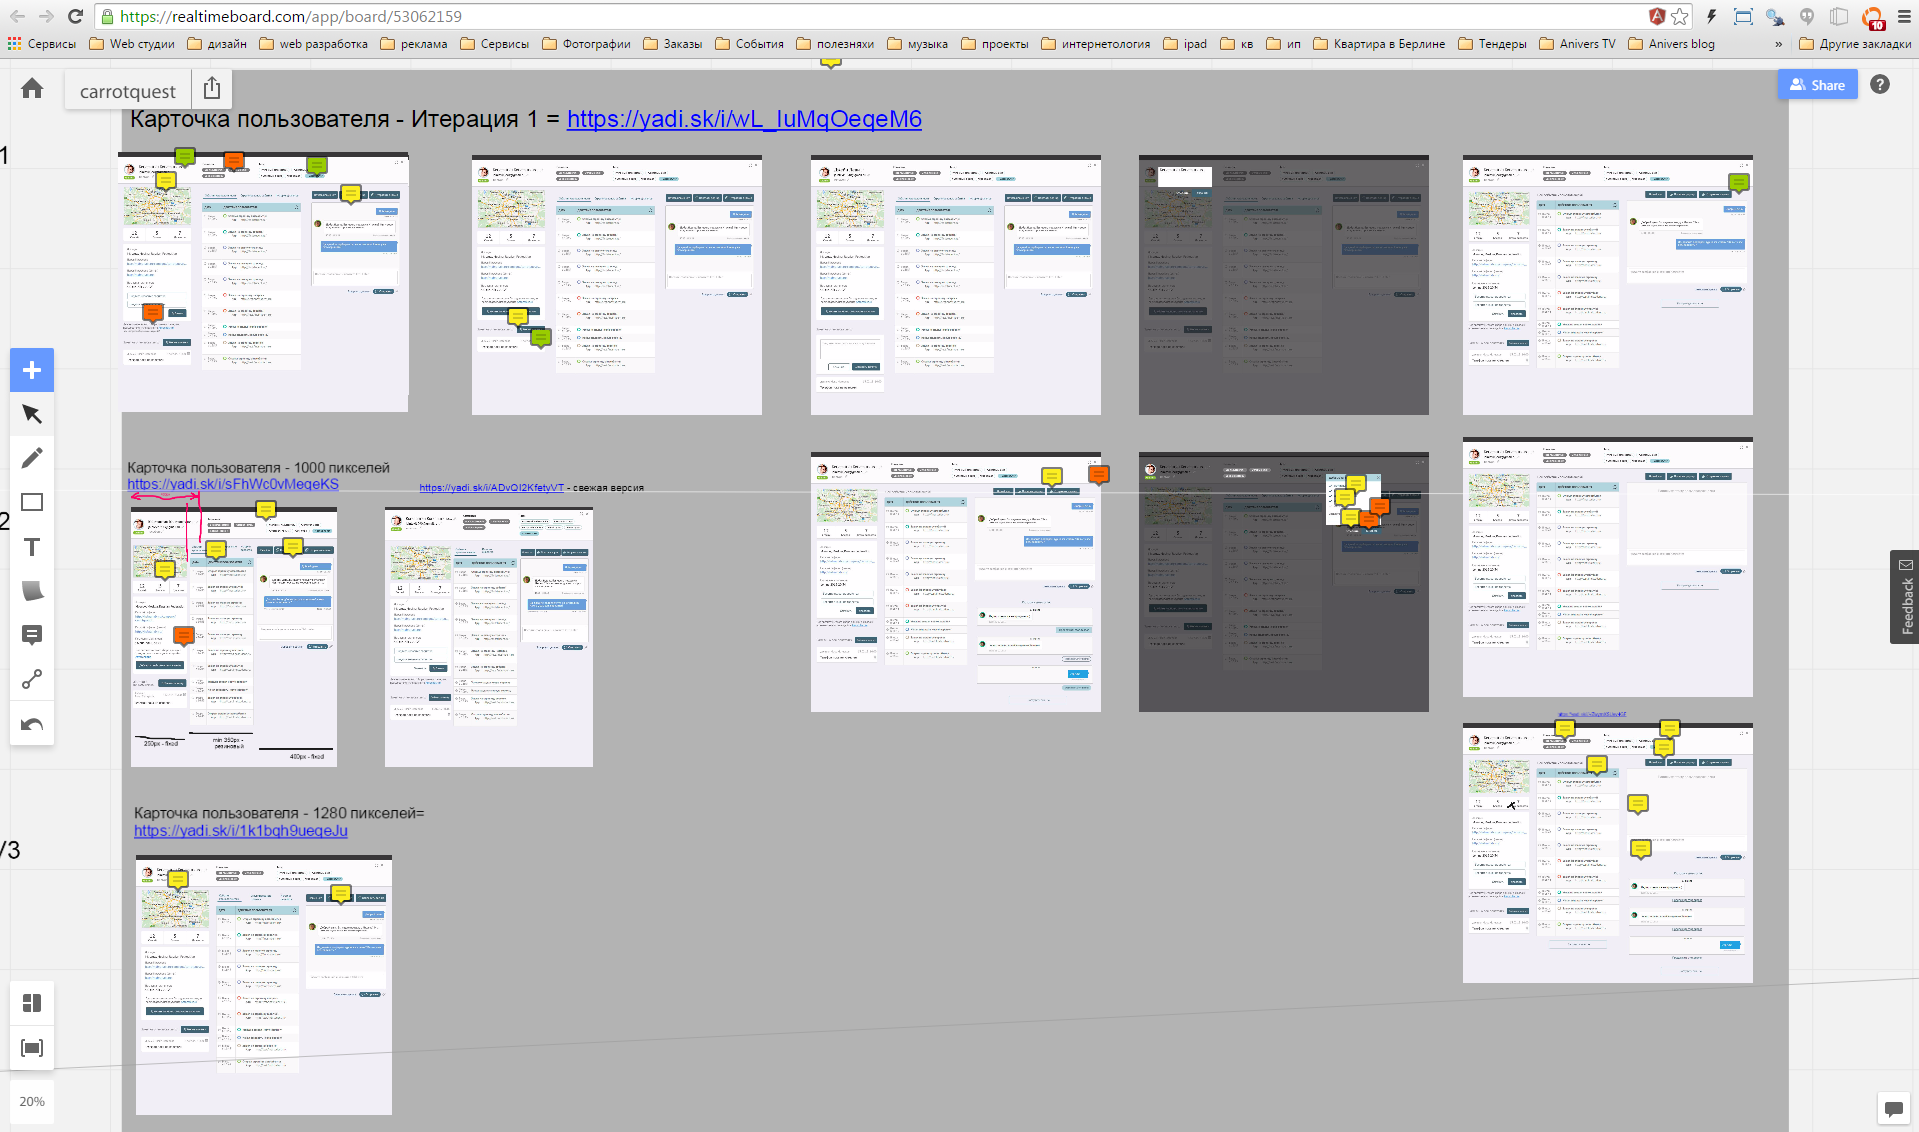Undo the last board action
The width and height of the screenshot is (1919, 1132).
32,724
